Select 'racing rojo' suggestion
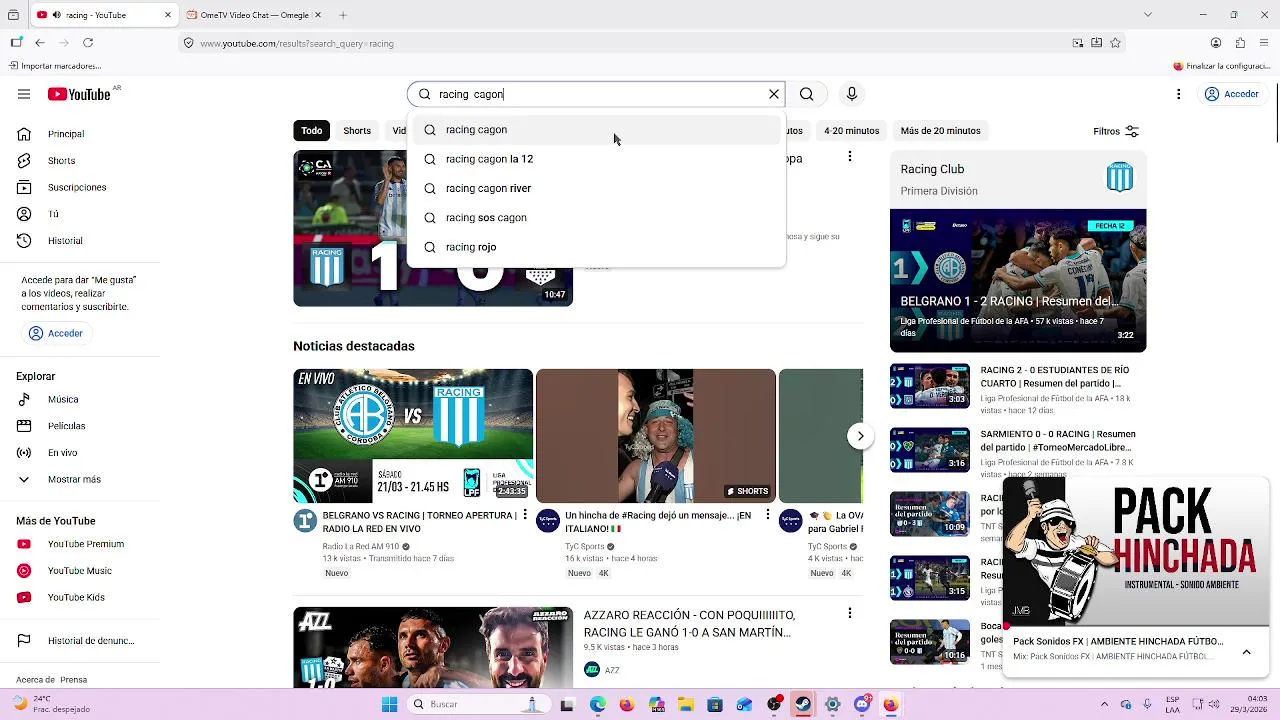This screenshot has width=1280, height=720. (x=596, y=247)
